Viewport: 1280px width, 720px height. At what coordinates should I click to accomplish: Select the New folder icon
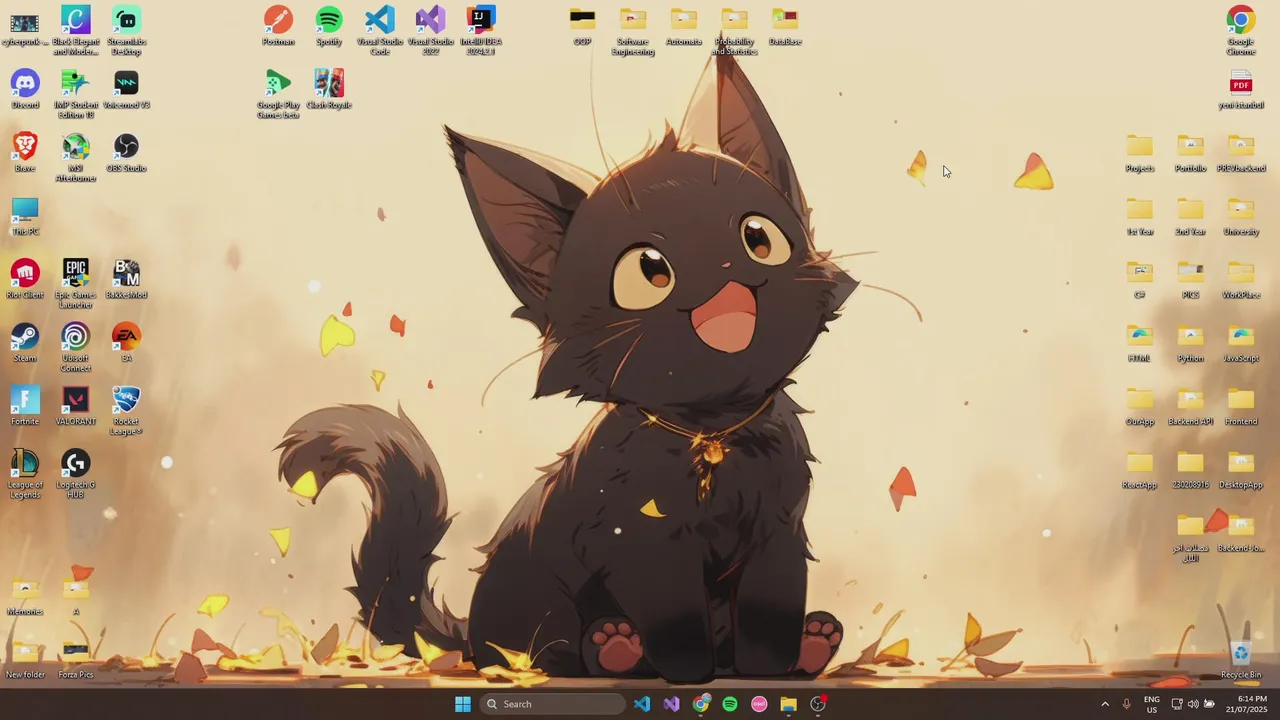[x=25, y=660]
